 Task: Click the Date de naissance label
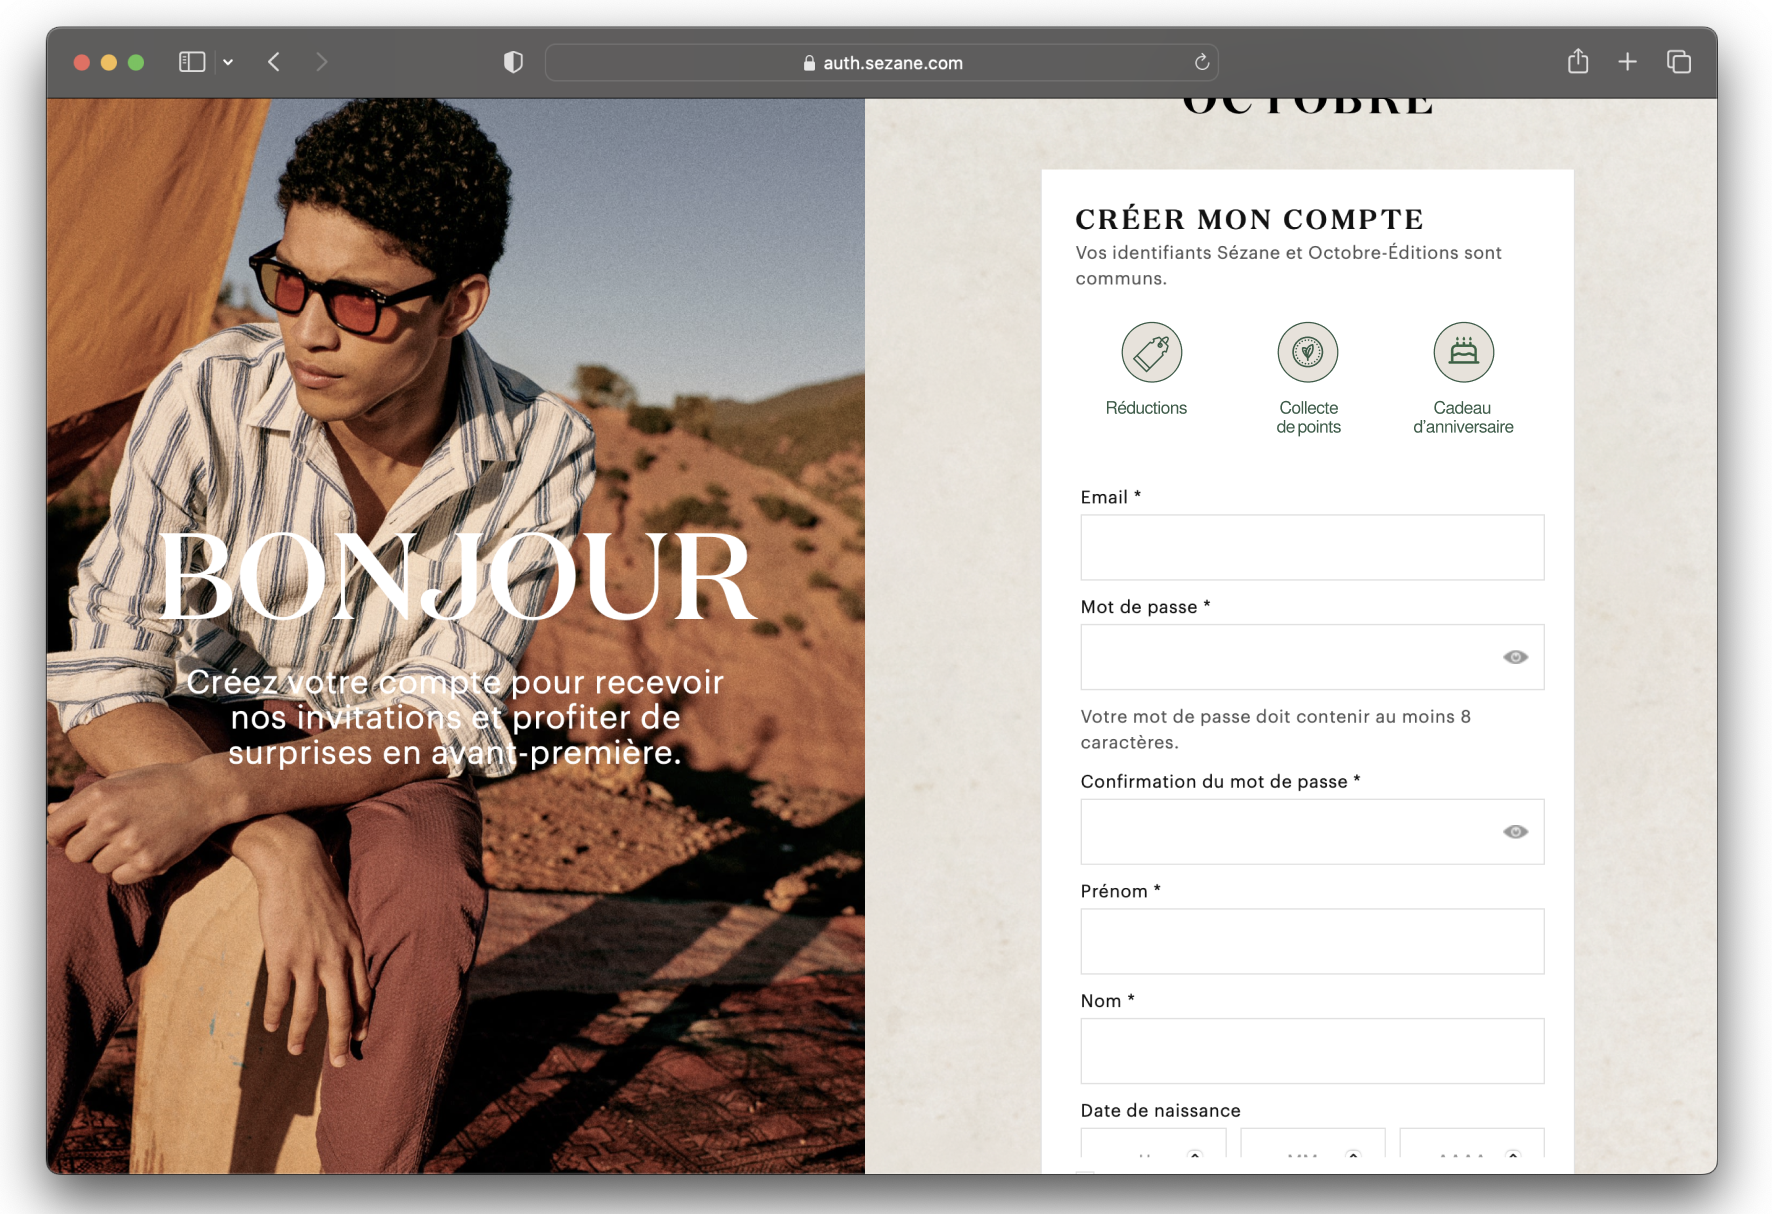tap(1160, 1110)
